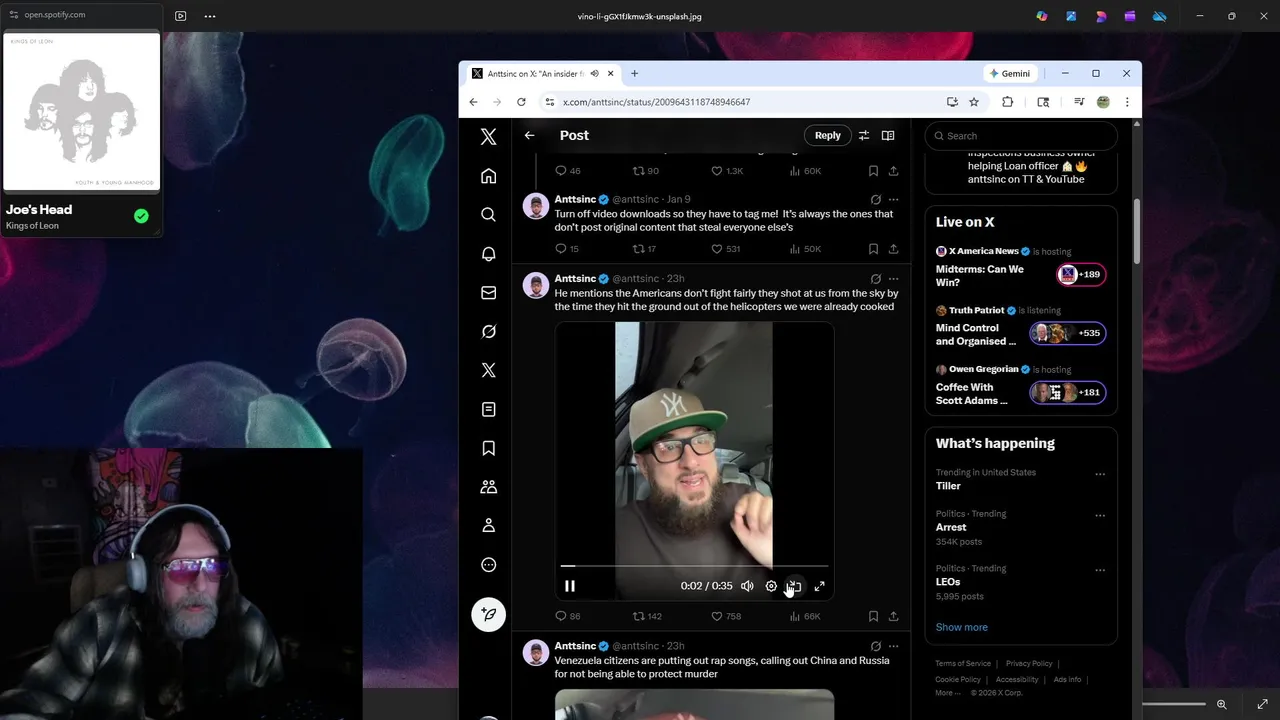Open Notifications bell in X sidebar
Image resolution: width=1280 pixels, height=720 pixels.
click(x=488, y=254)
